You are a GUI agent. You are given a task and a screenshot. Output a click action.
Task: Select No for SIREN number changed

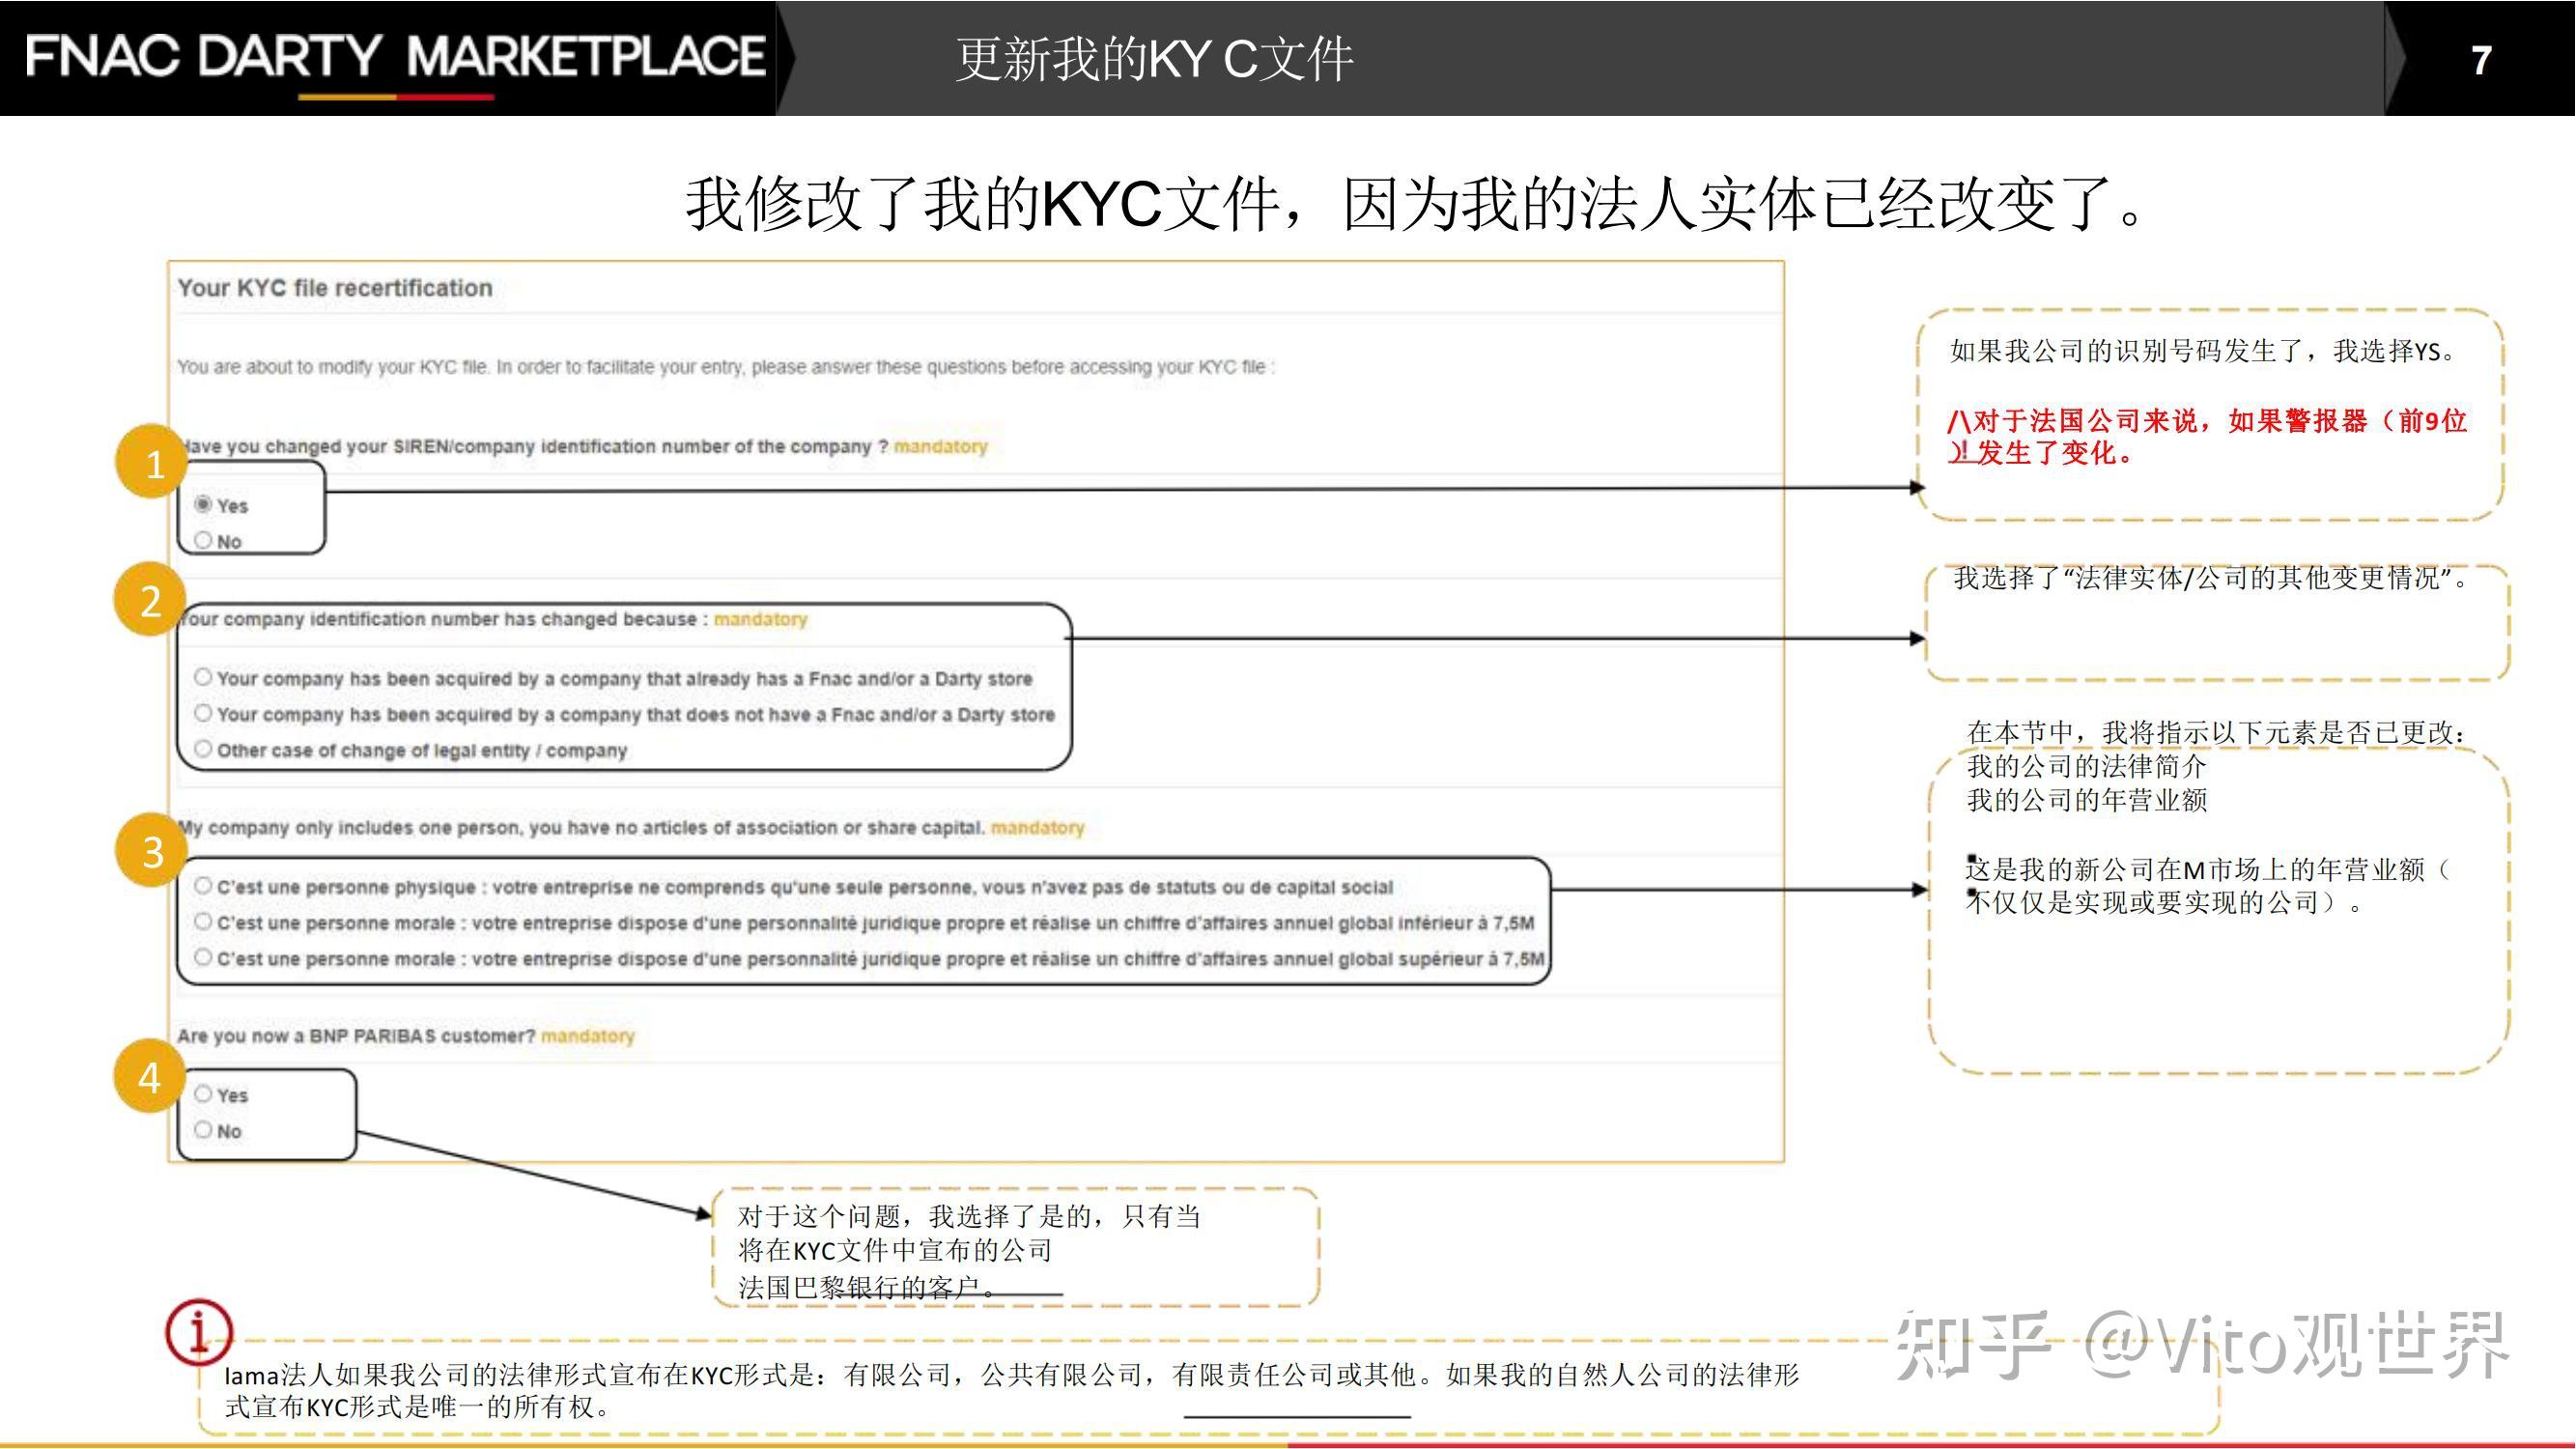(x=203, y=540)
